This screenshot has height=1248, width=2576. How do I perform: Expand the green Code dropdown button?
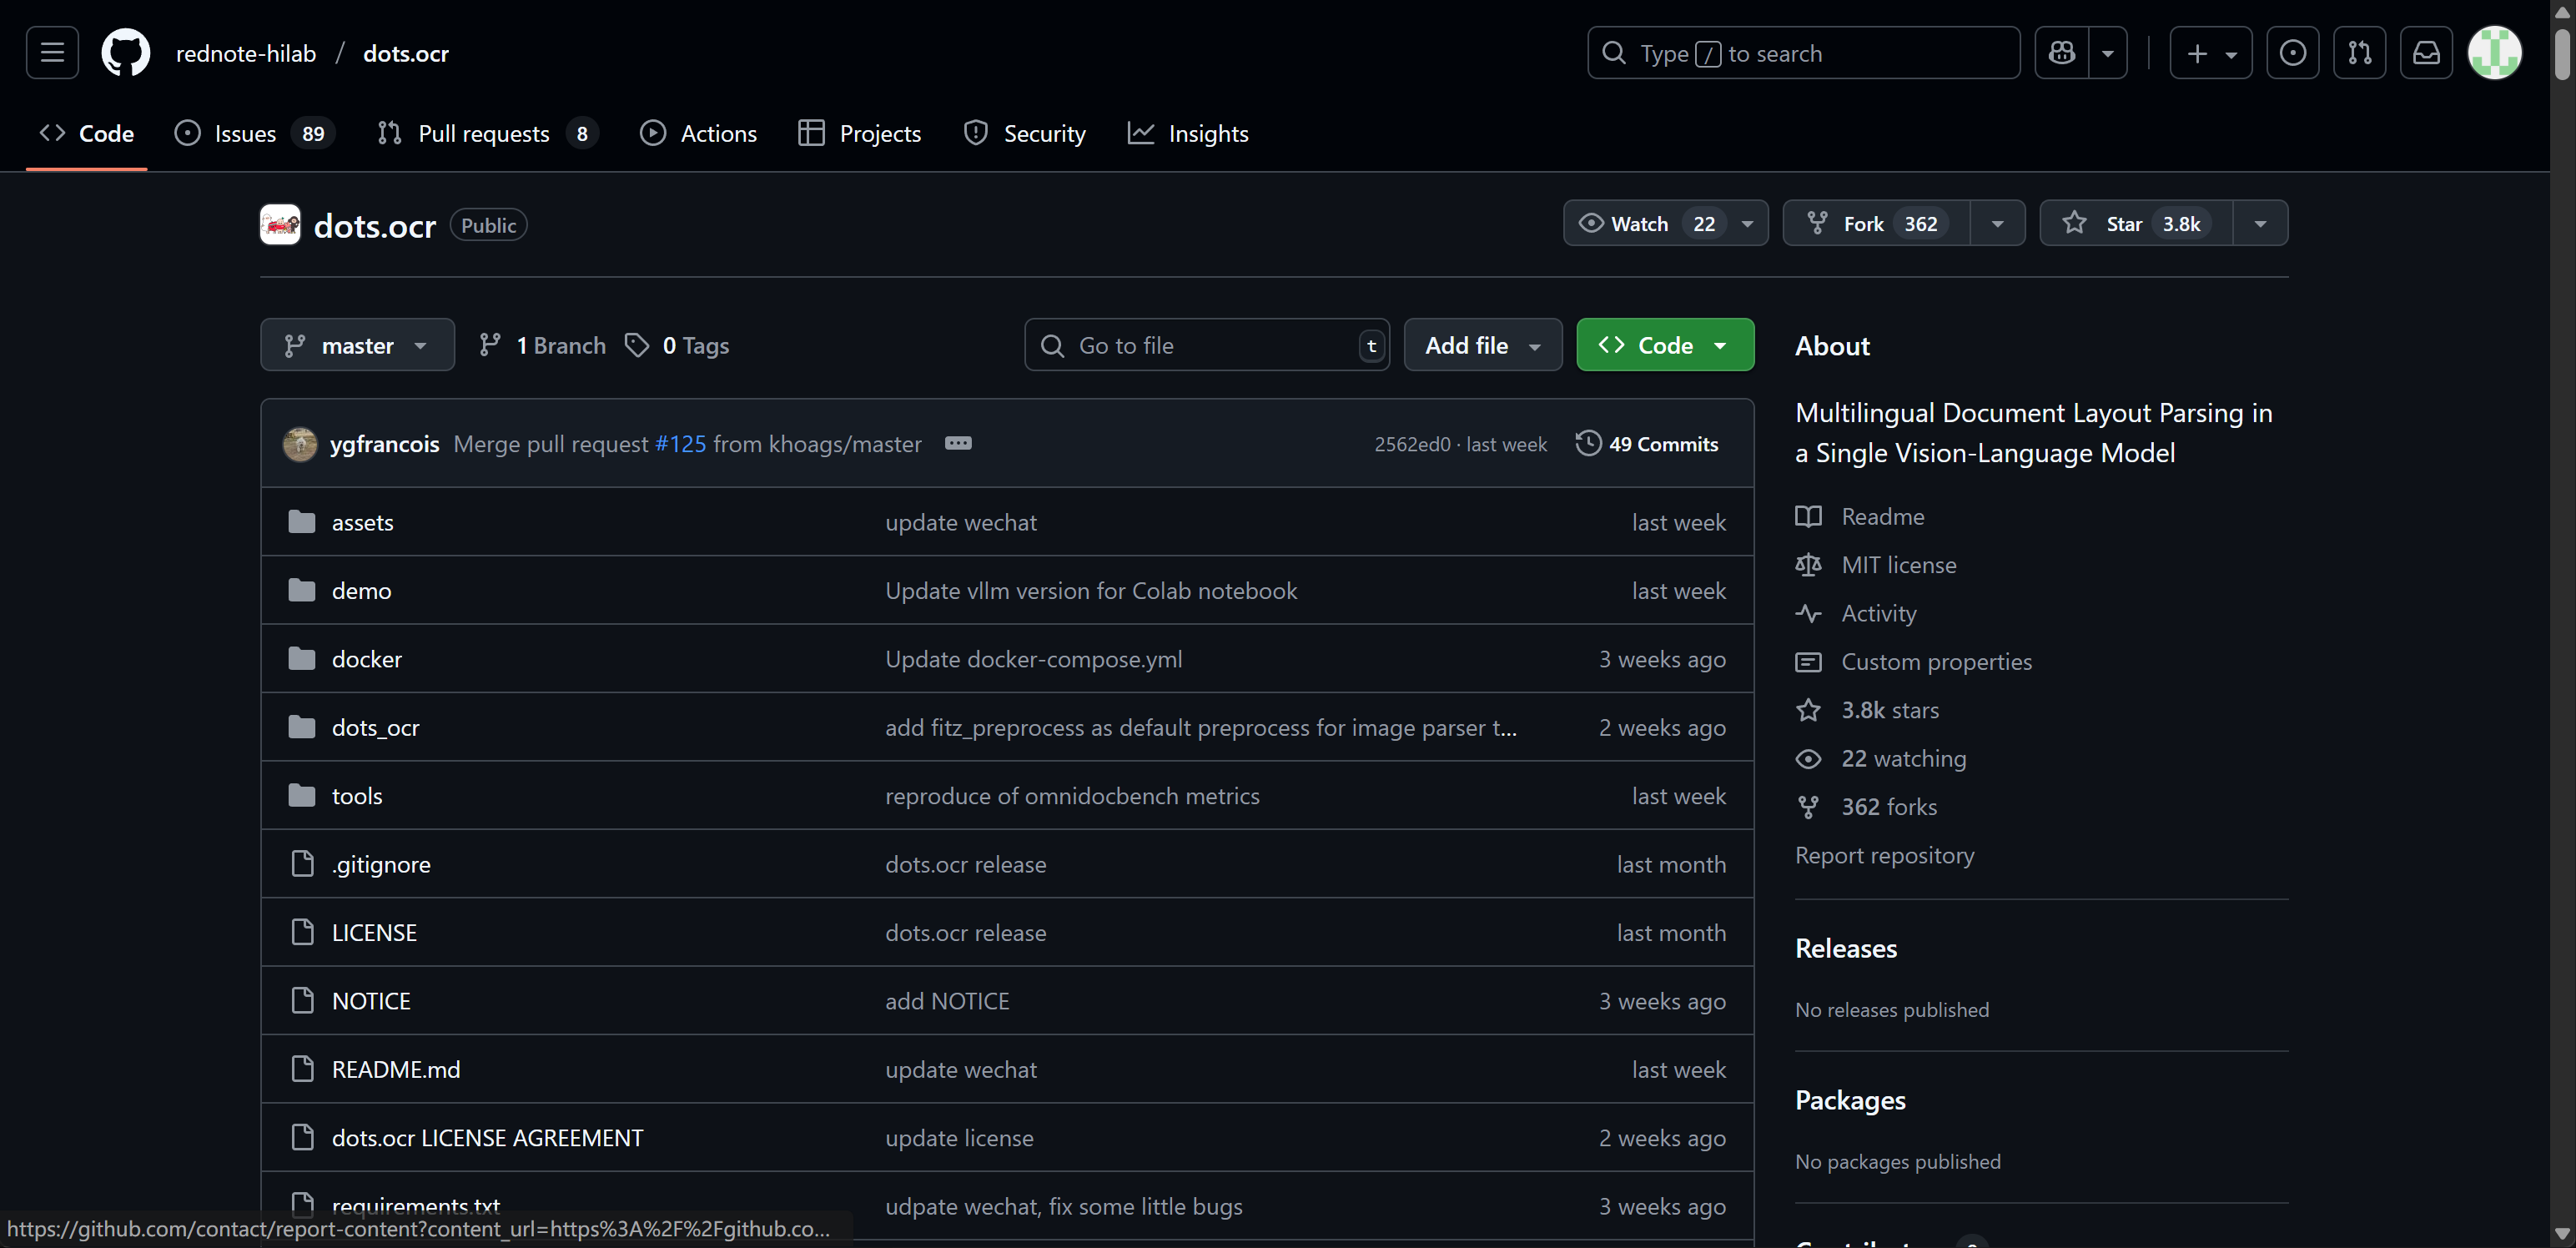[x=1664, y=345]
